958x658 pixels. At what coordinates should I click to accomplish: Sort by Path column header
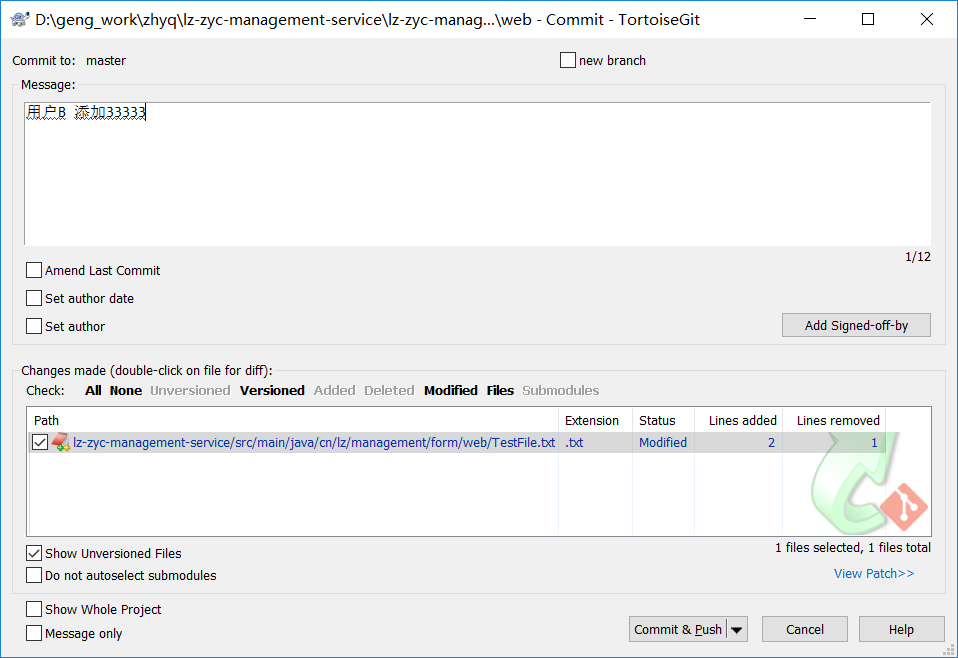[293, 420]
